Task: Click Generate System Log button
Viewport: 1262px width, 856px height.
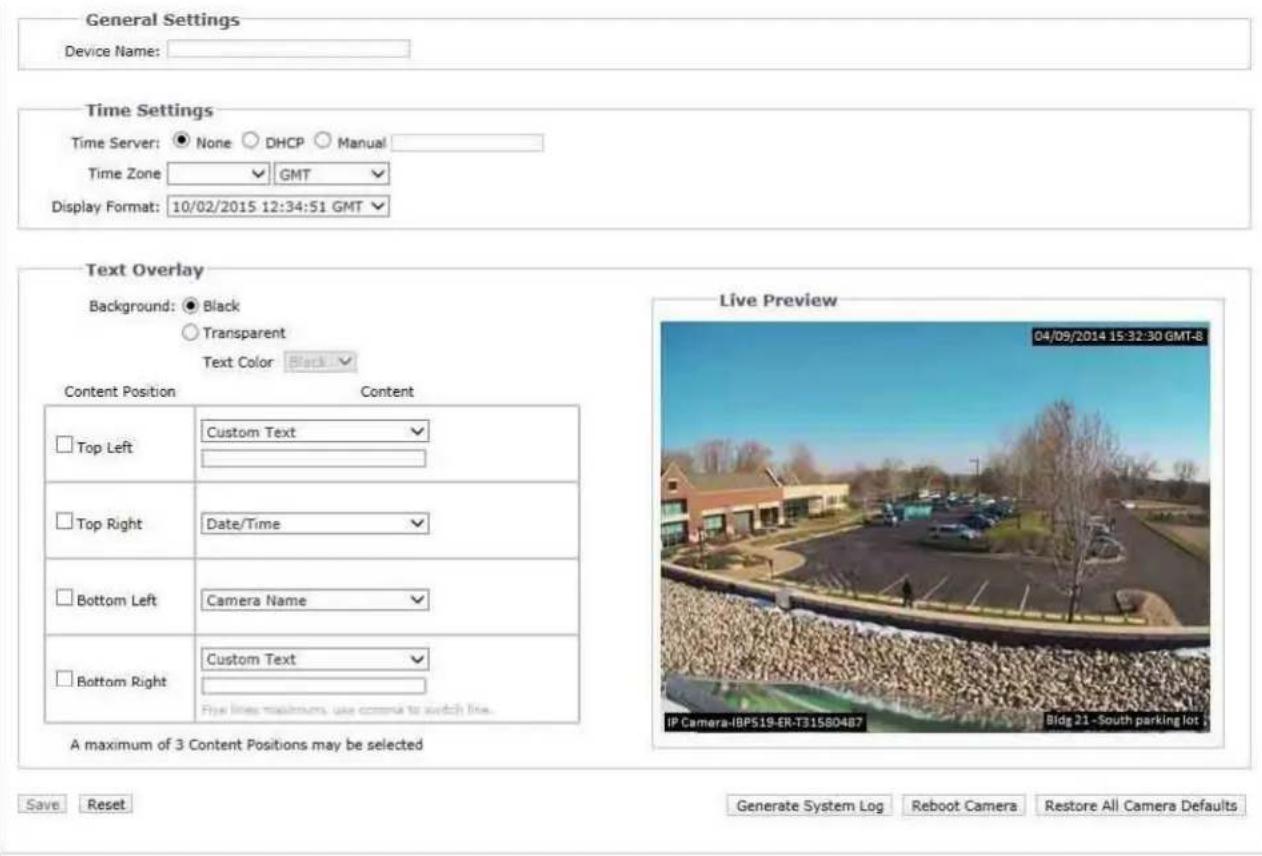Action: click(810, 806)
